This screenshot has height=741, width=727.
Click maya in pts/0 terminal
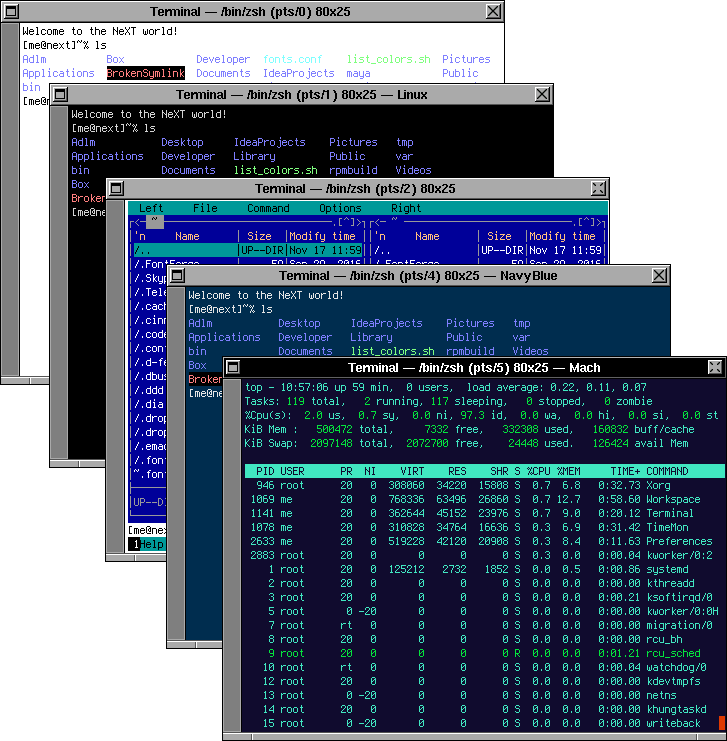click(358, 73)
